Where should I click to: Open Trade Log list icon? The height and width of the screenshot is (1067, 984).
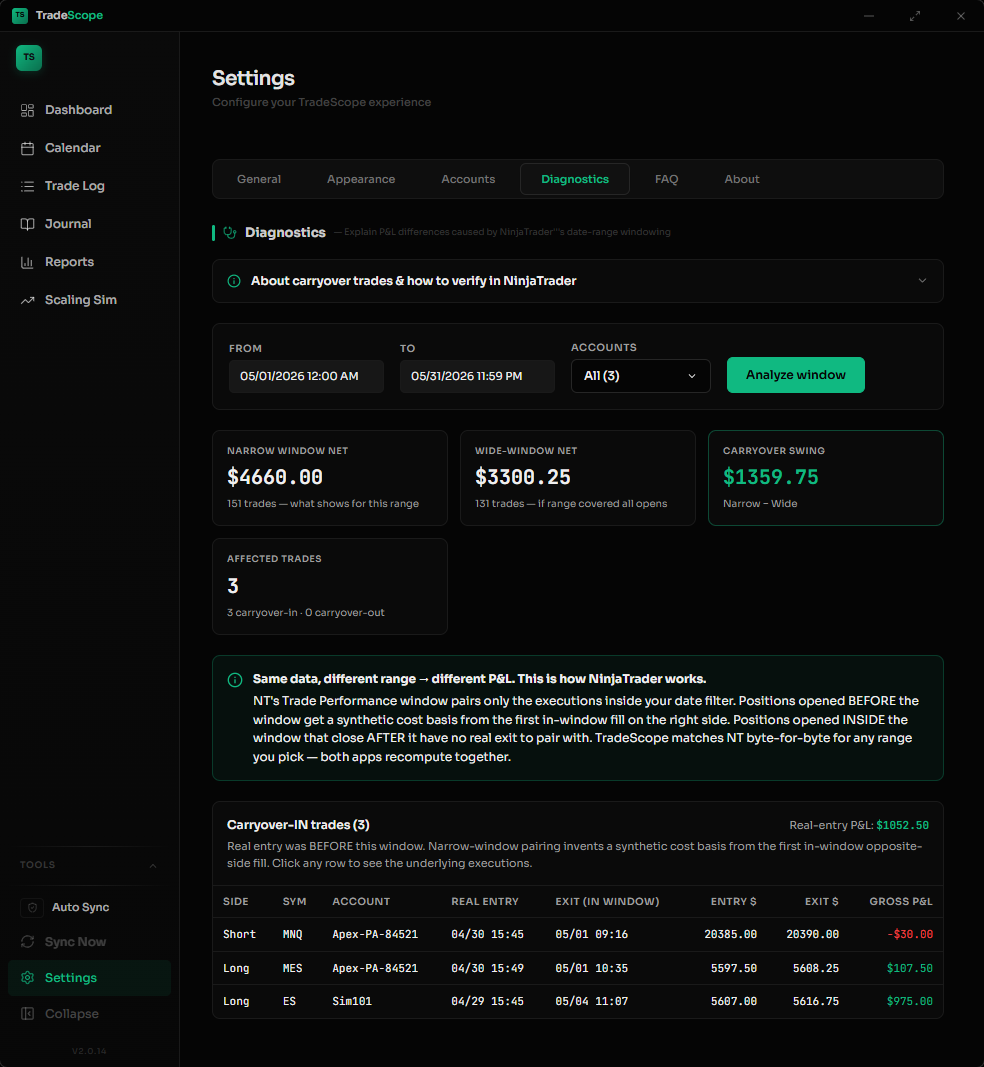click(x=27, y=186)
